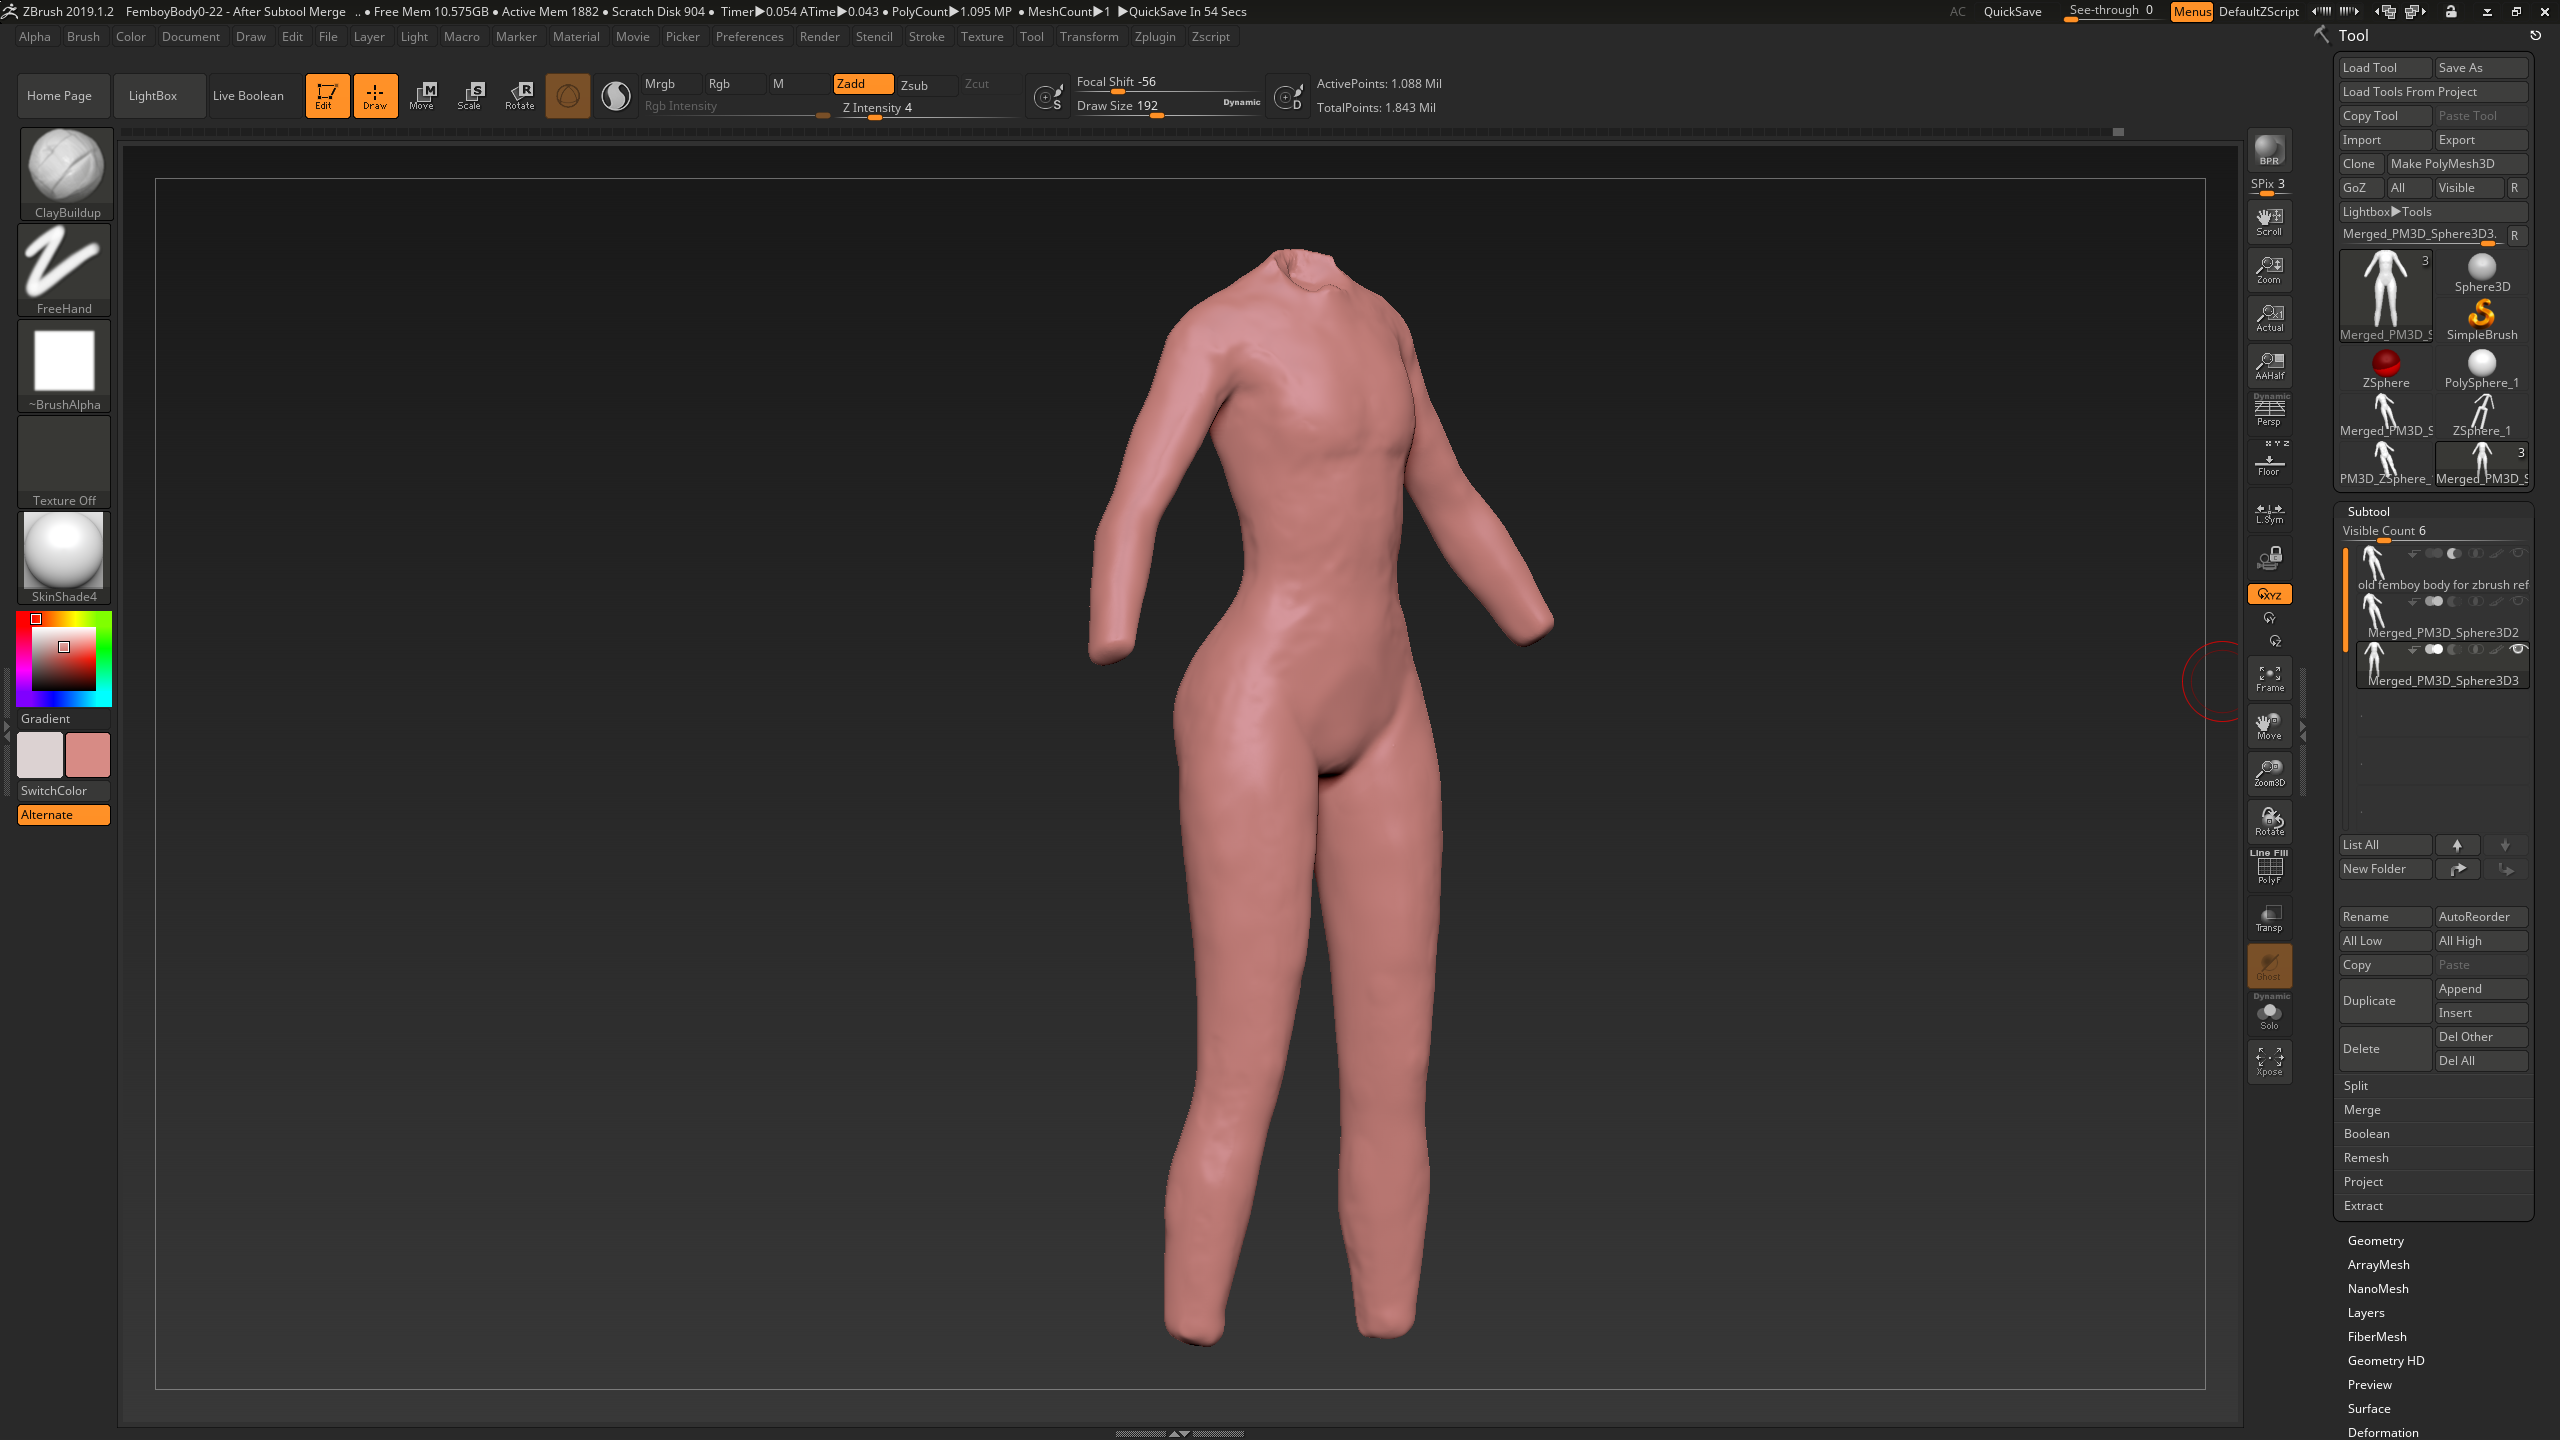Click the Frame view icon
Screen dimensions: 2560x1440
[x=2269, y=678]
